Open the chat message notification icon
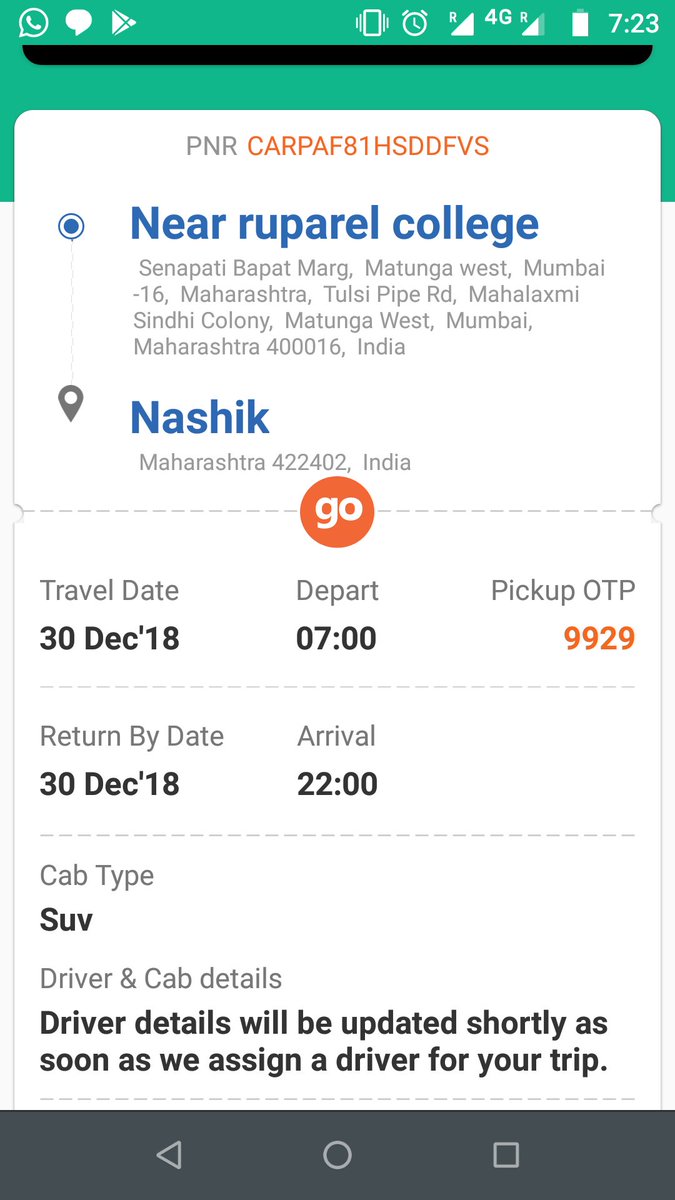 coord(79,22)
